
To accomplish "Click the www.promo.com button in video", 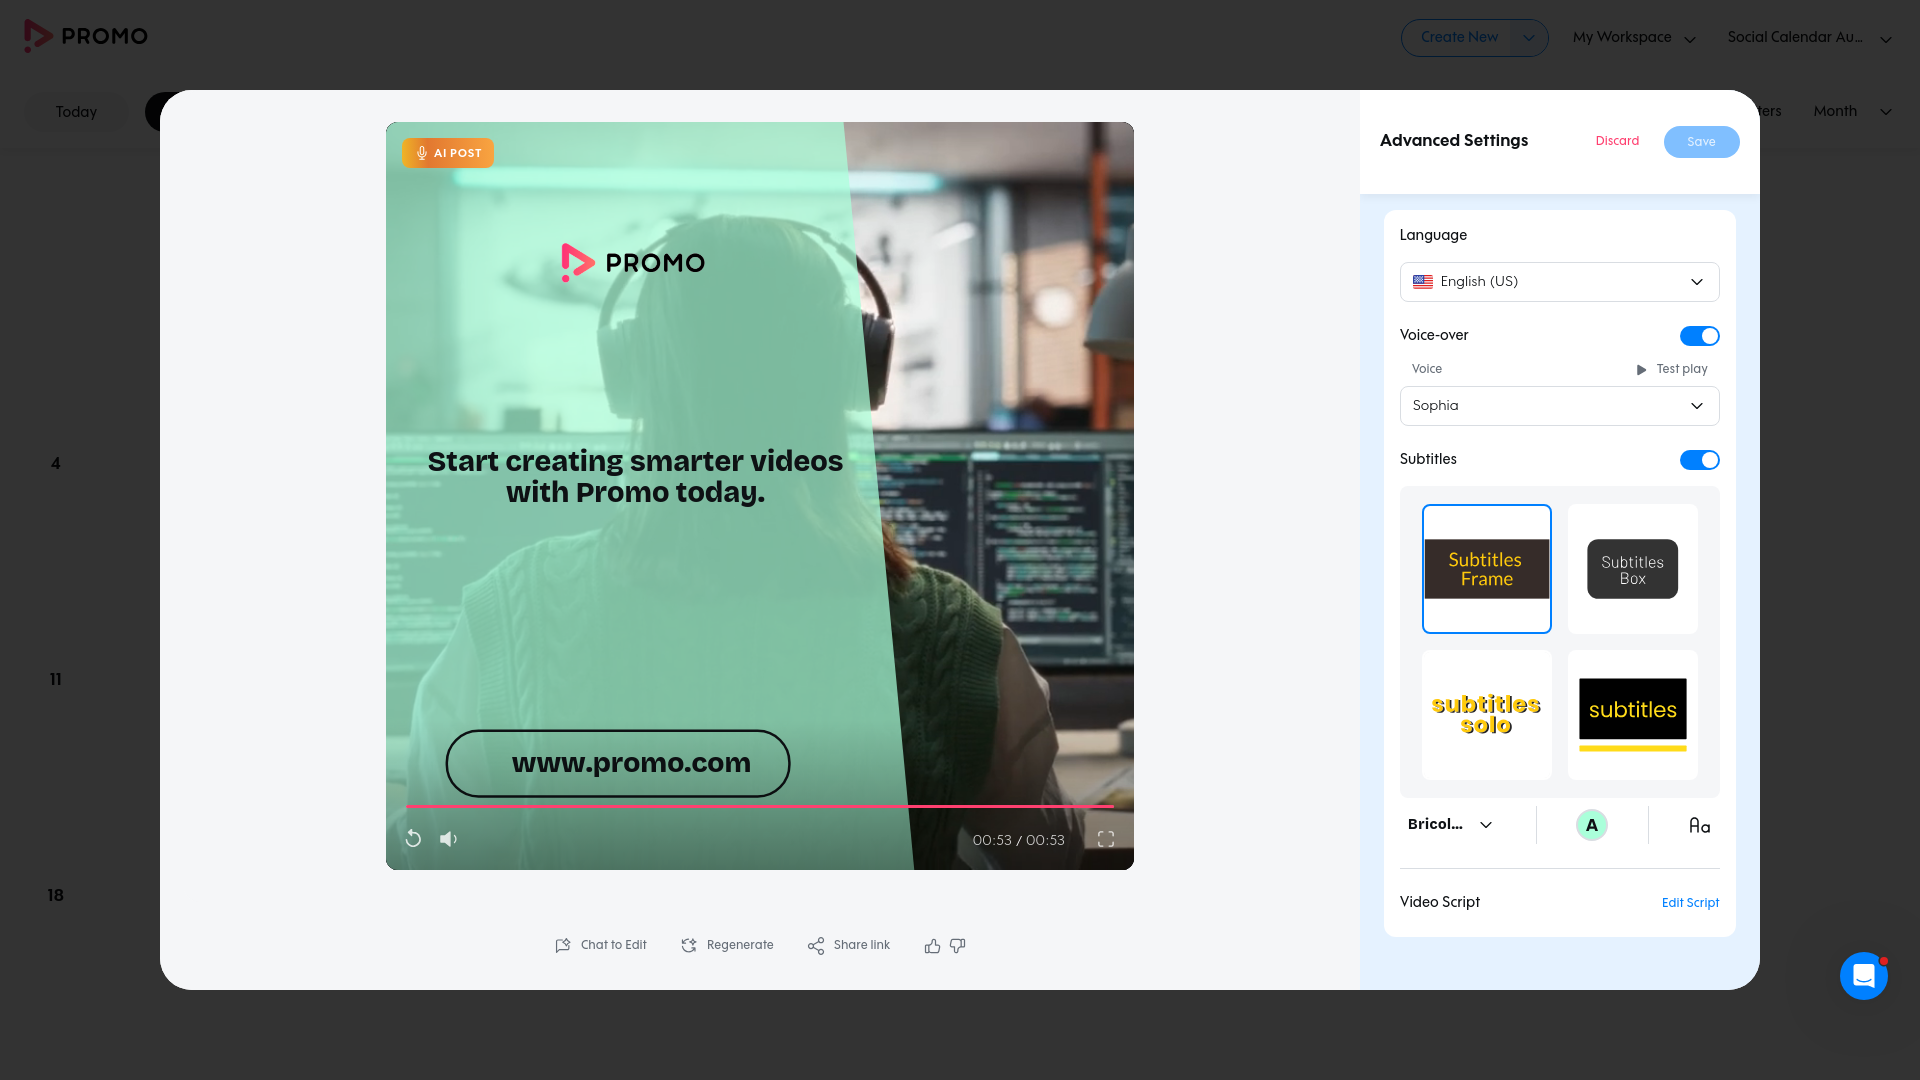I will click(x=618, y=763).
